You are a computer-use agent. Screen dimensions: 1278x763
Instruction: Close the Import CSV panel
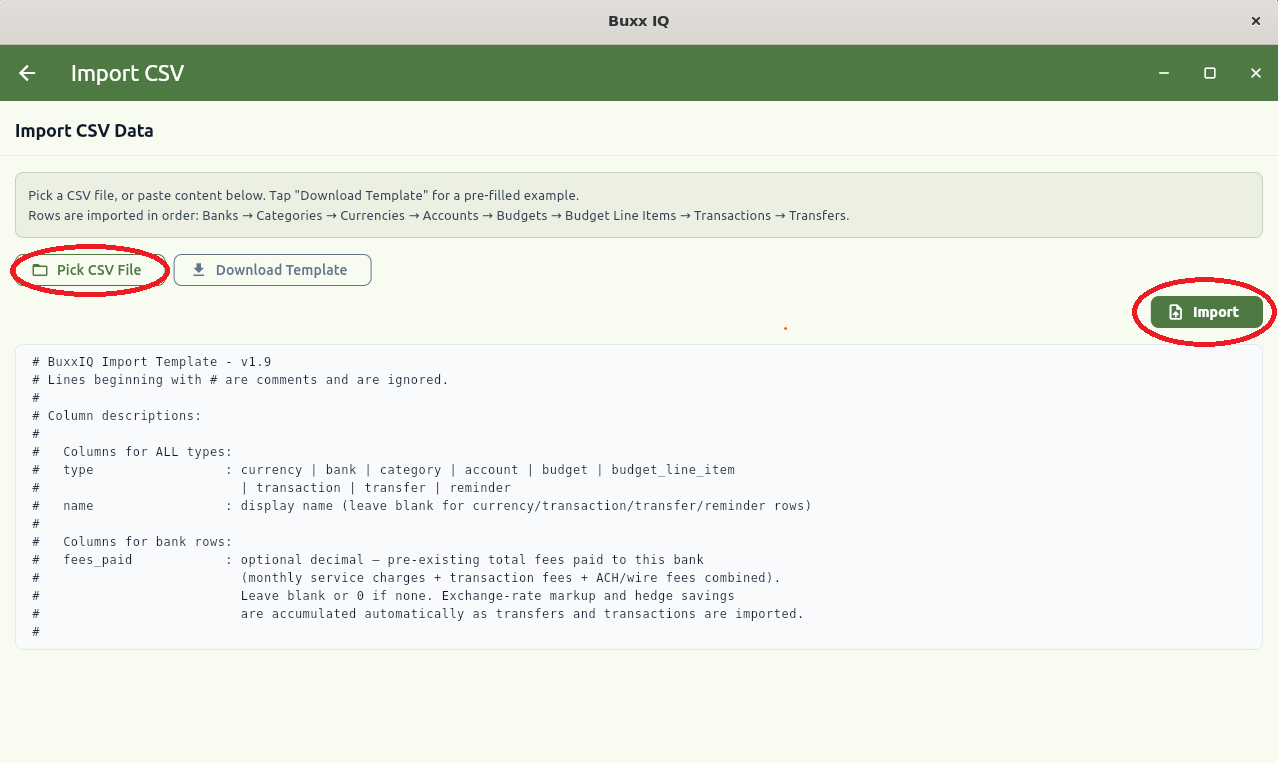(x=1256, y=73)
